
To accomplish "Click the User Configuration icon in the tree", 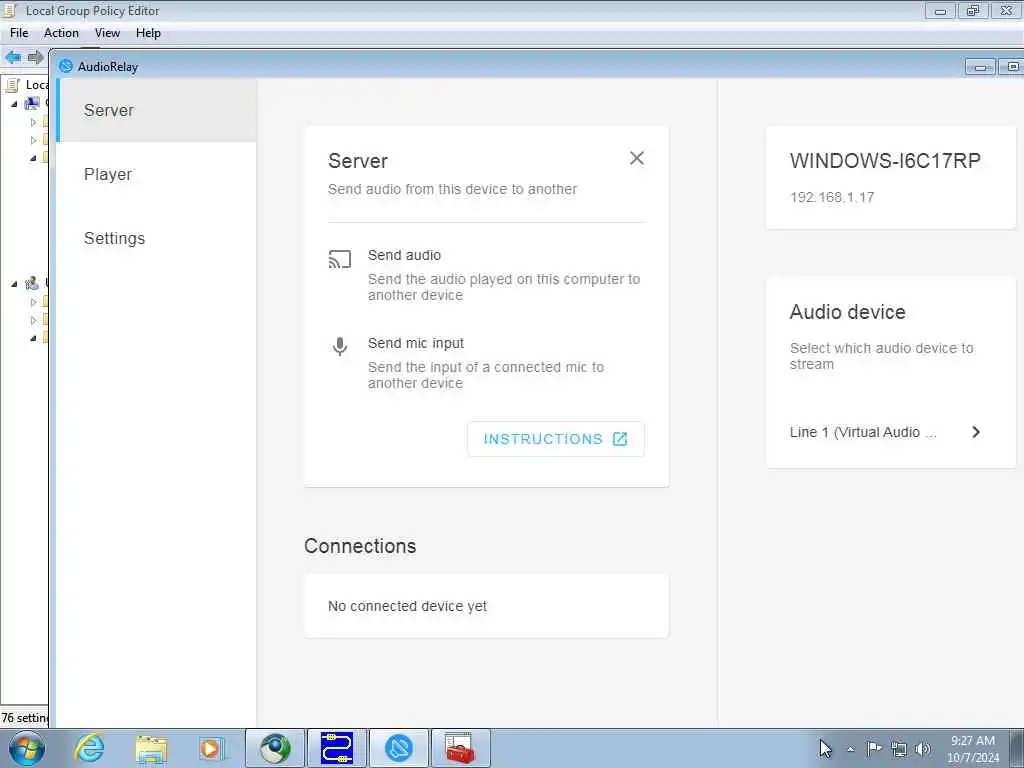I will pos(32,283).
